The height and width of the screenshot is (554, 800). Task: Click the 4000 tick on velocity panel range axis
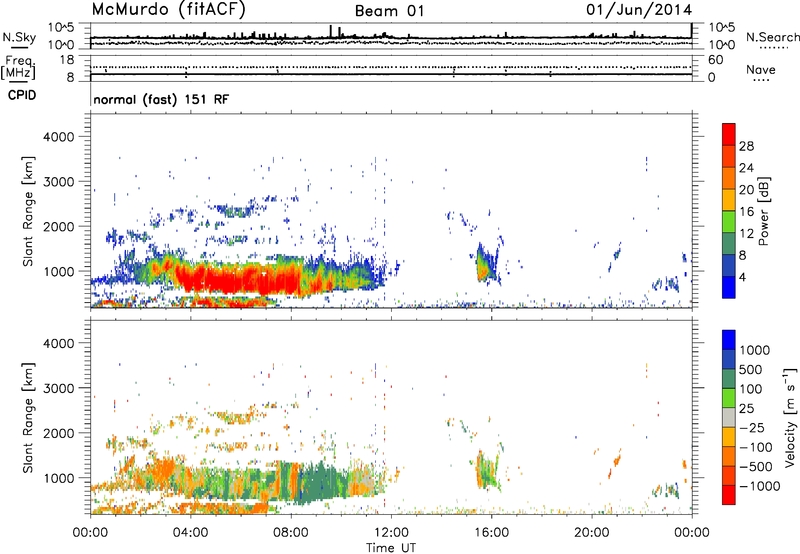58,343
